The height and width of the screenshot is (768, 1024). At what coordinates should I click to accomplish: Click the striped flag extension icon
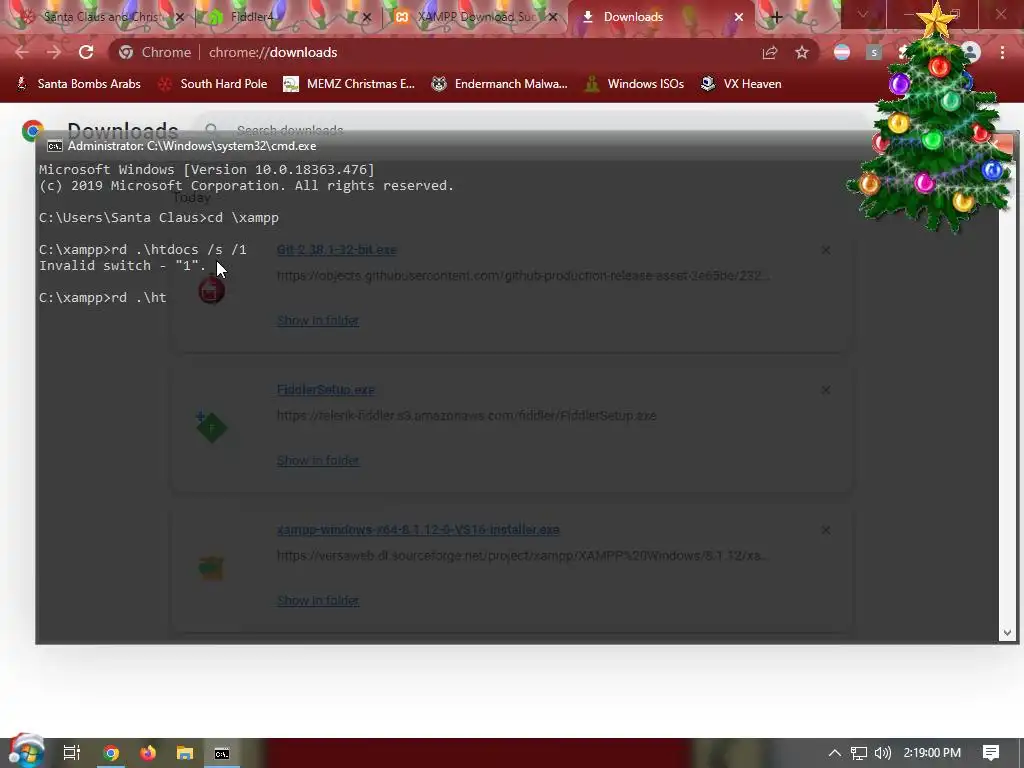[842, 52]
